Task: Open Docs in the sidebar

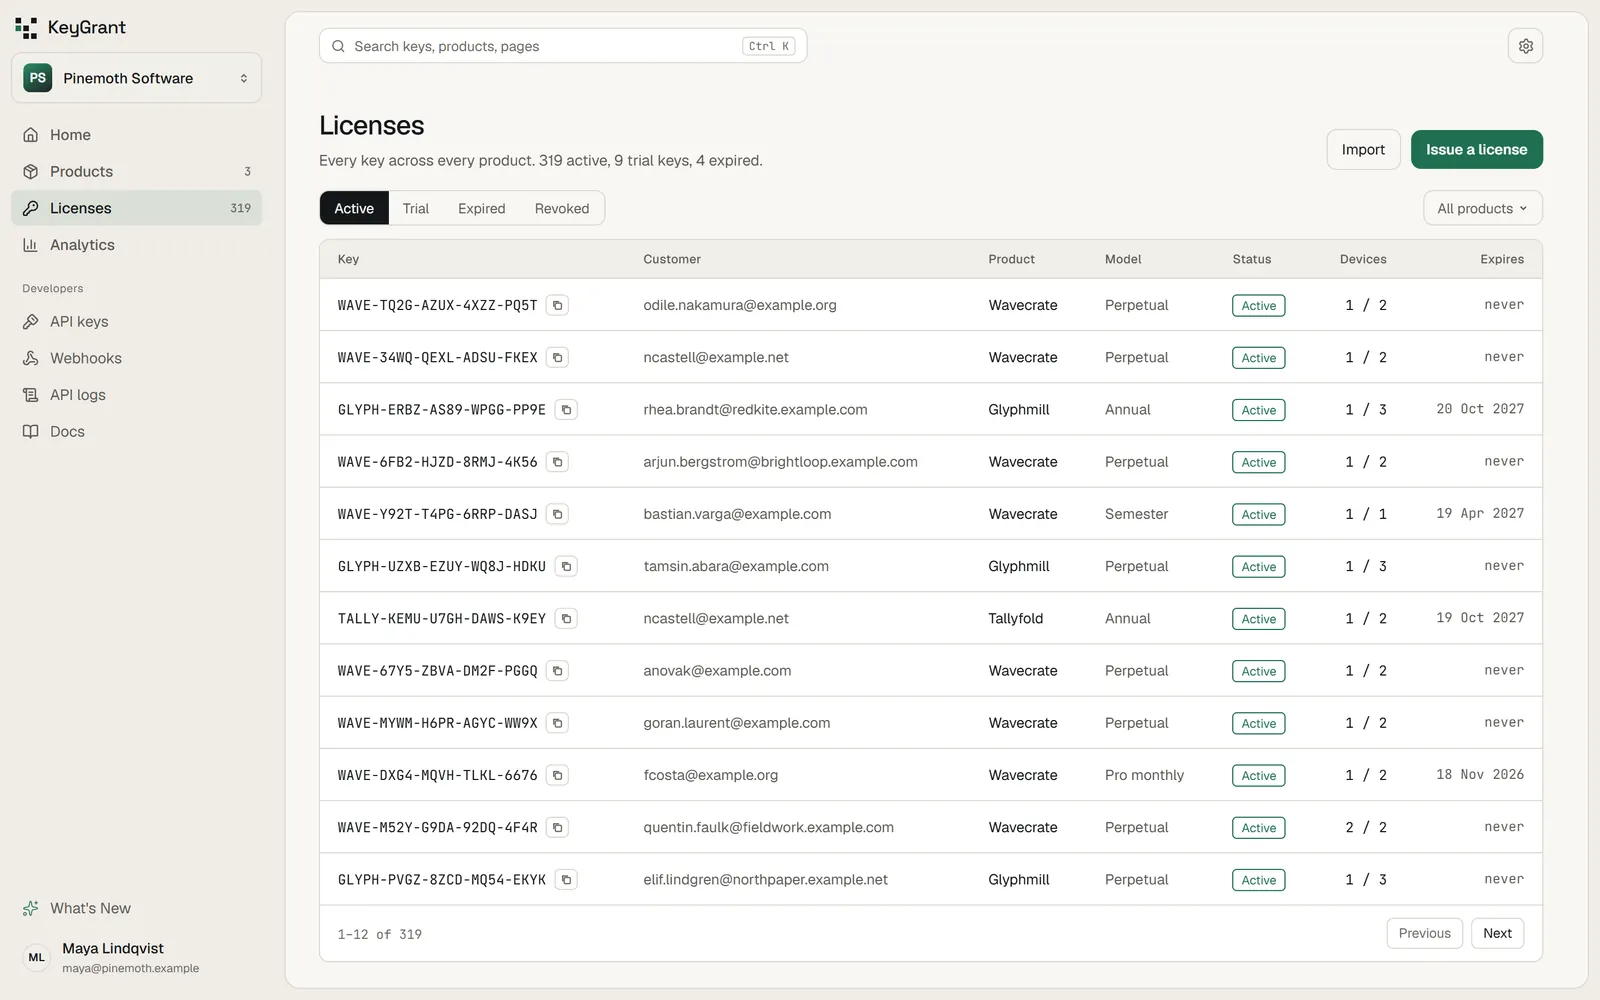Action: (137, 432)
